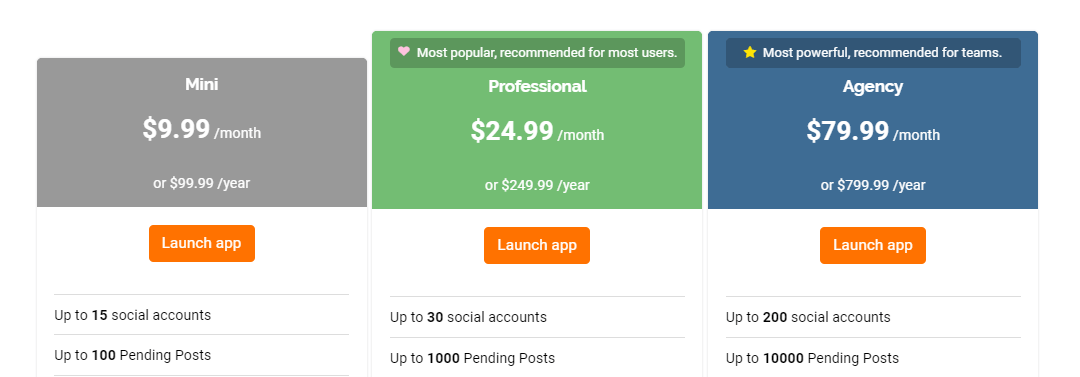The height and width of the screenshot is (377, 1080).
Task: Launch app under the Professional plan
Action: pyautogui.click(x=537, y=245)
